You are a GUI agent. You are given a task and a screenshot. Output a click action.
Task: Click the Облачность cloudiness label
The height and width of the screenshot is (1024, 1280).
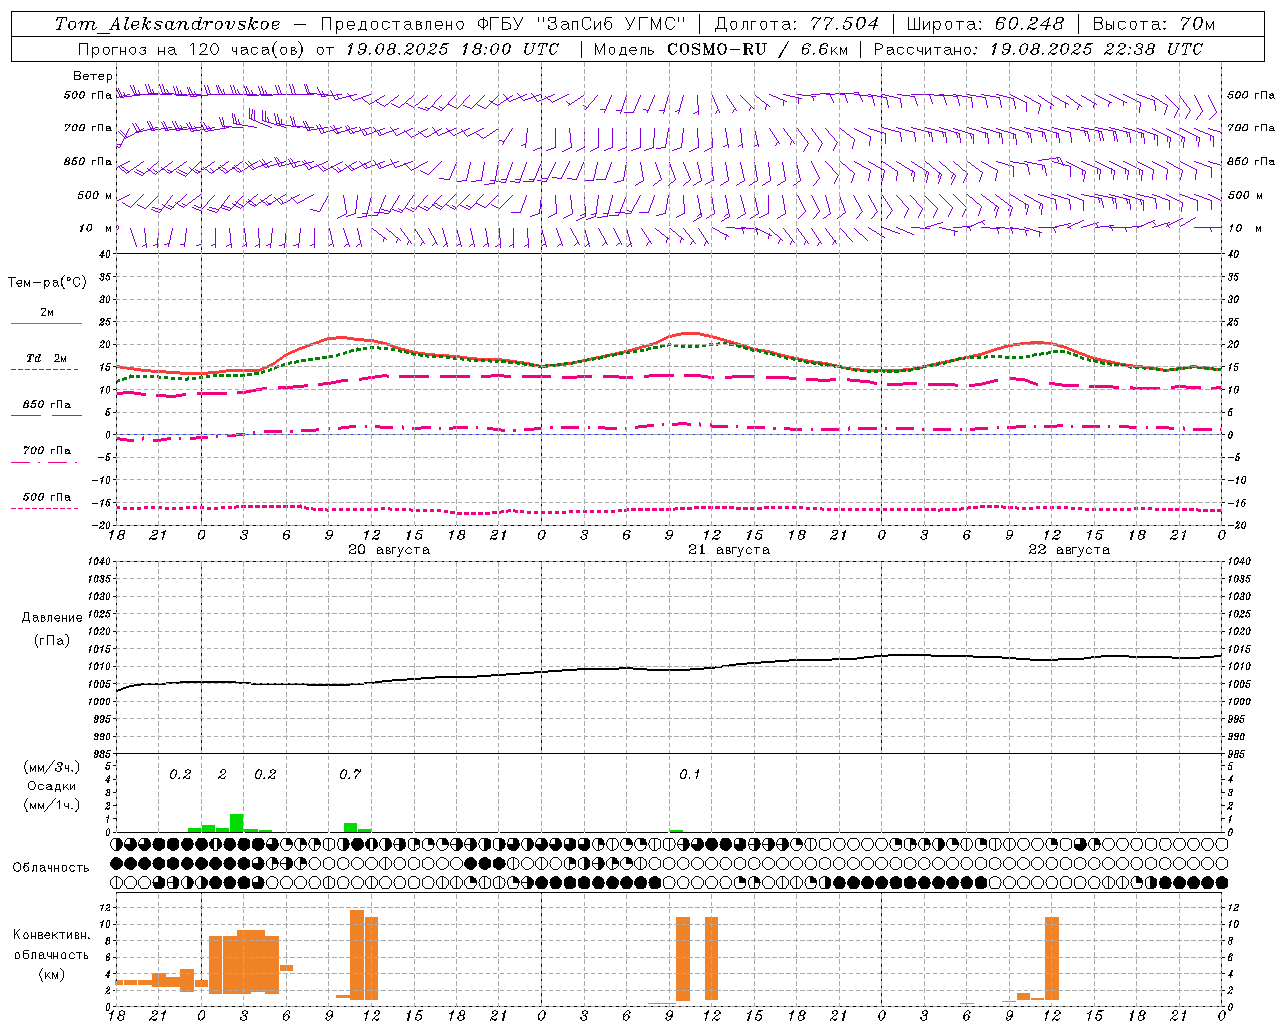pos(51,867)
